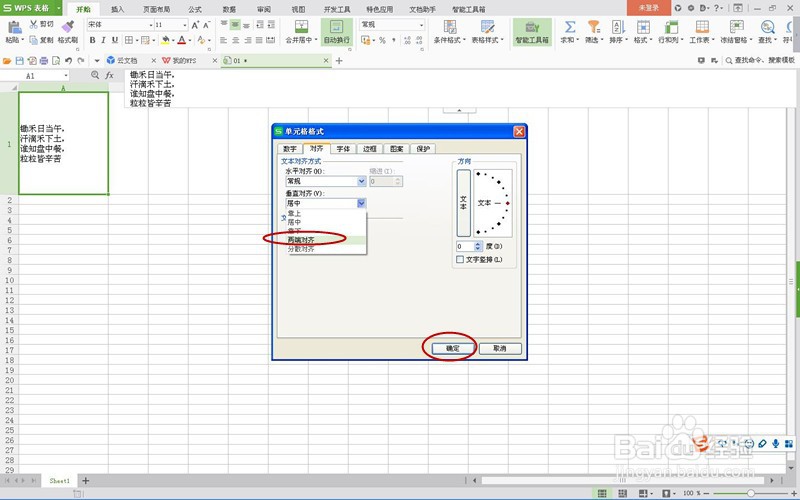Click the Save icon in quick access bar
This screenshot has height=500, width=800.
tap(19, 60)
